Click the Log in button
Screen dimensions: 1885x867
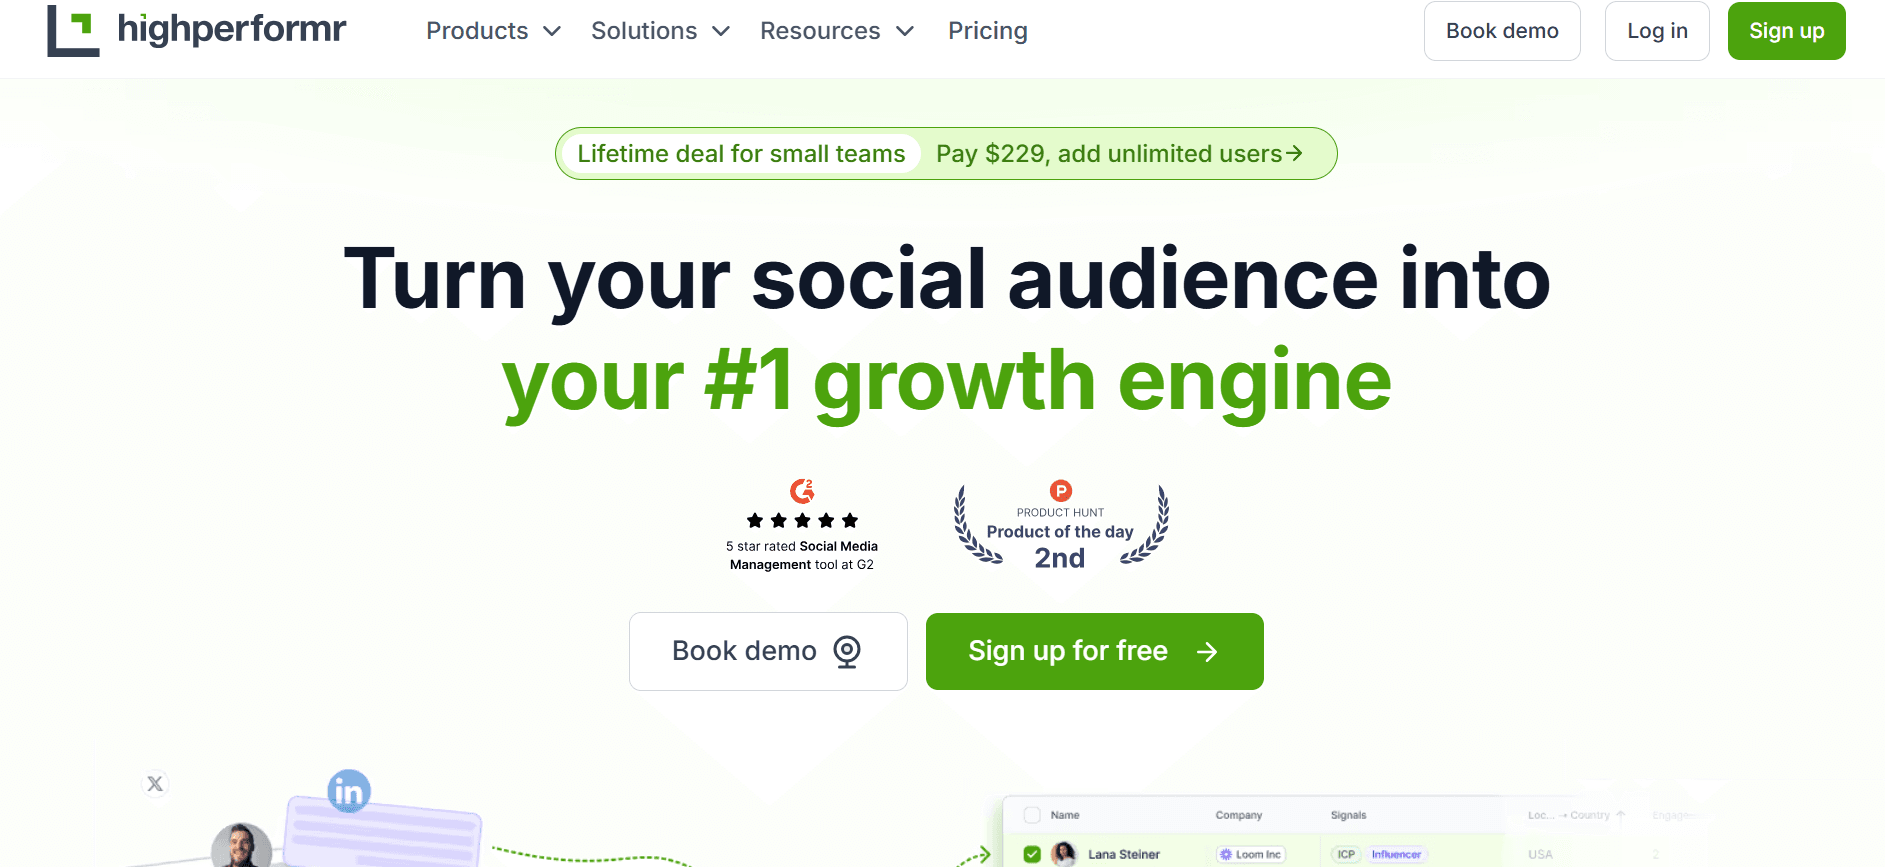coord(1656,31)
